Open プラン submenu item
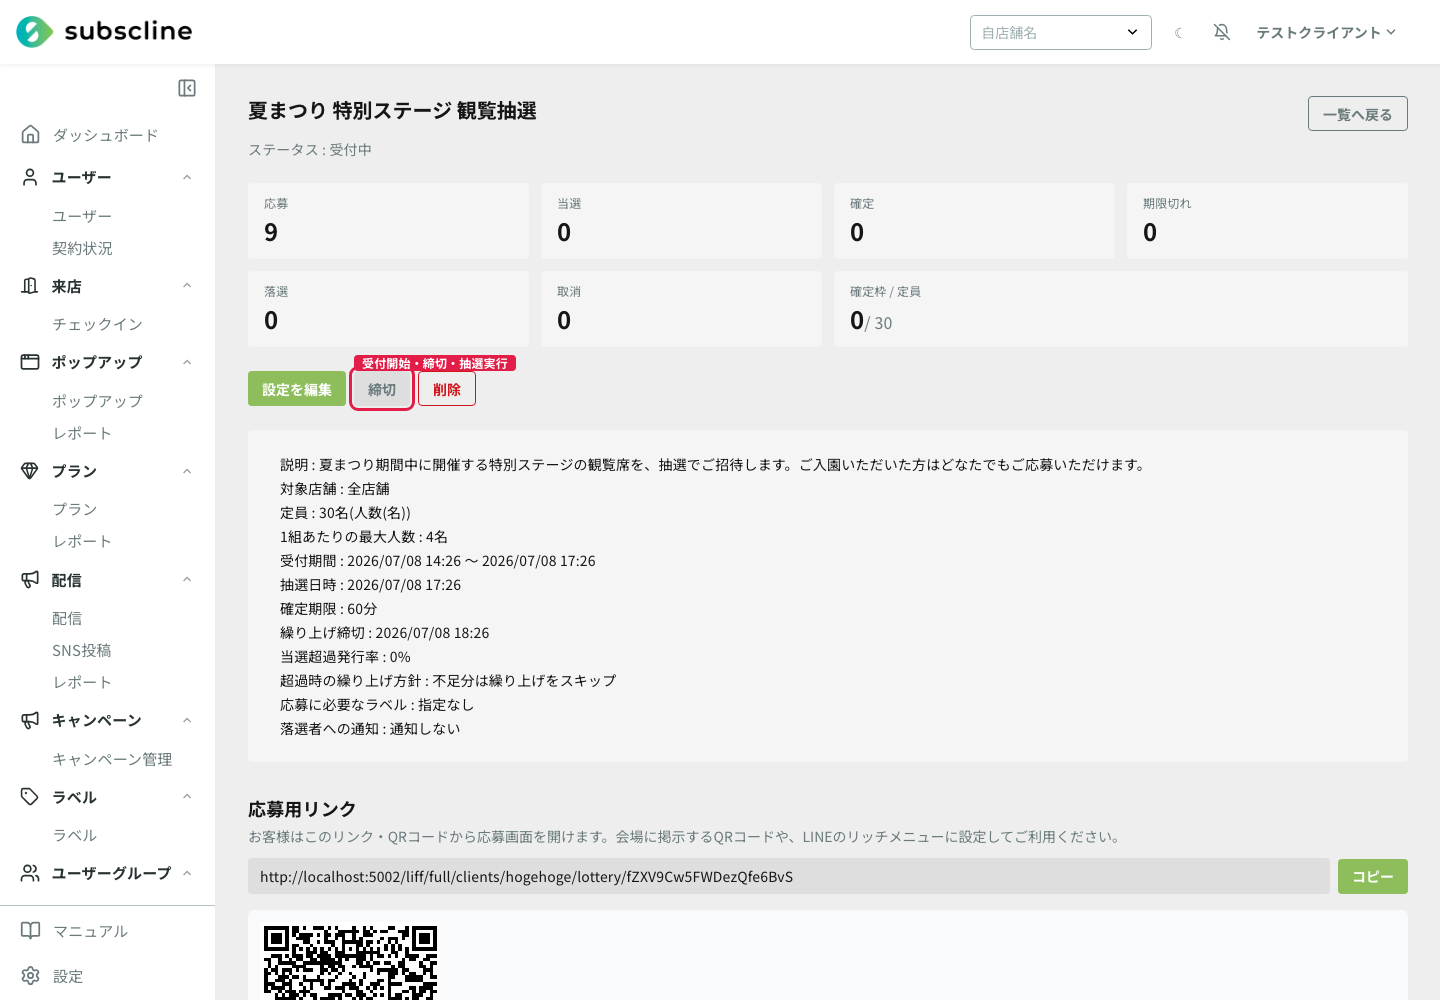 tap(75, 509)
